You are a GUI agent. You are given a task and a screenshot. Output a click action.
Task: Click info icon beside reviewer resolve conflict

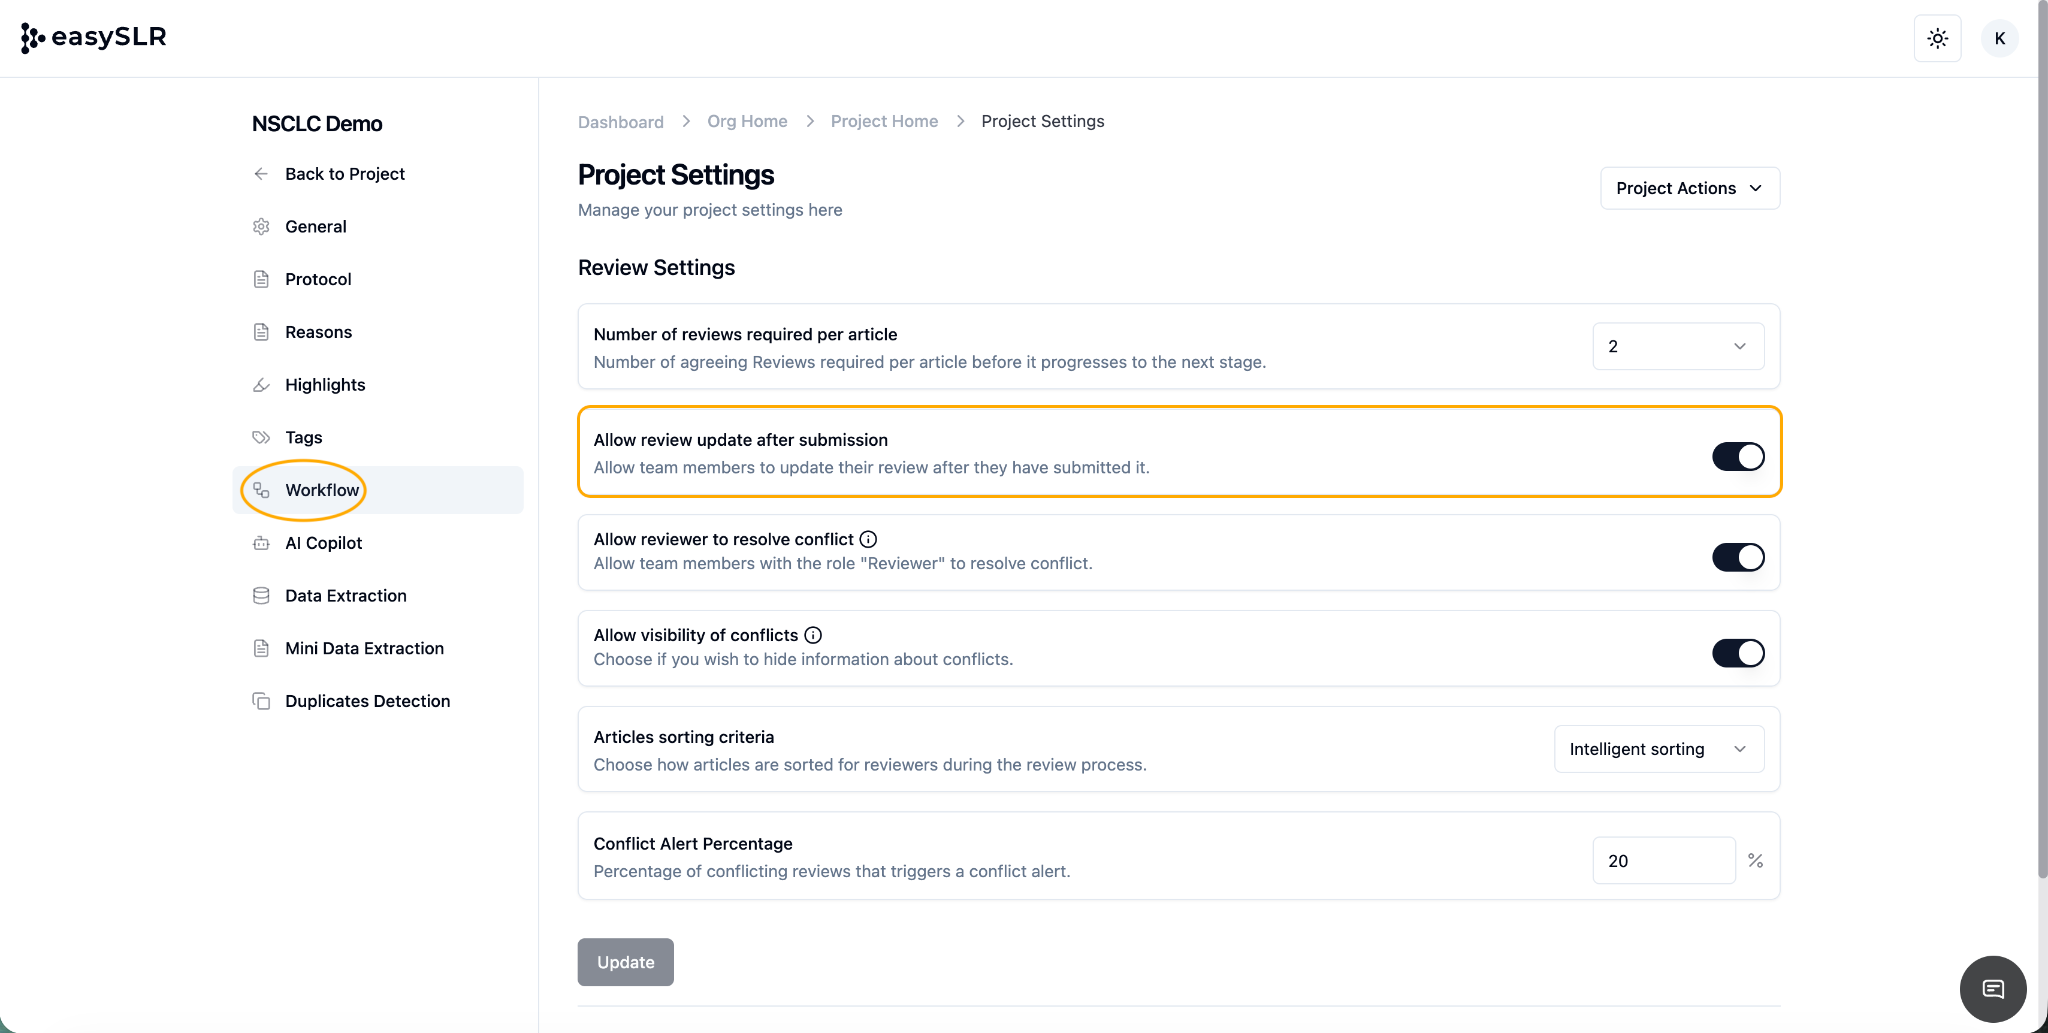868,539
